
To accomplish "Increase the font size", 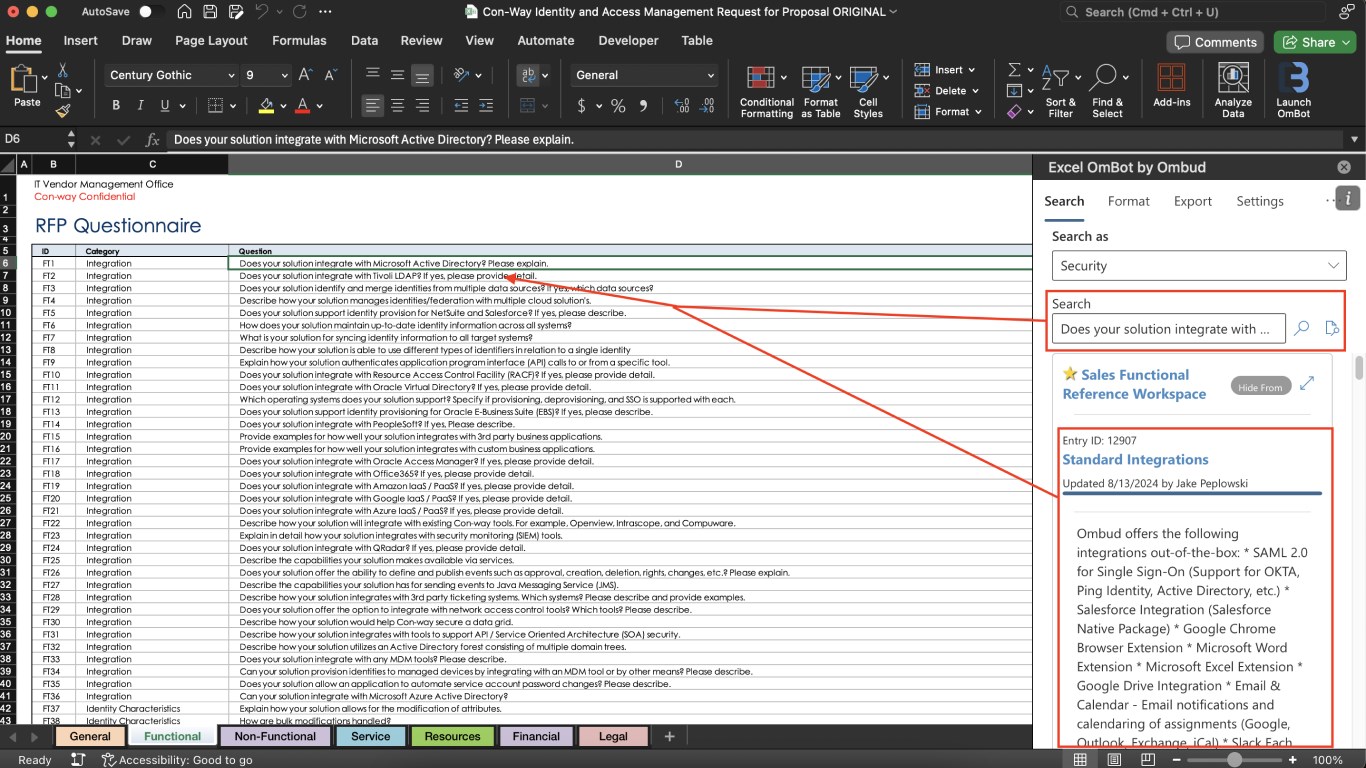I will [307, 75].
